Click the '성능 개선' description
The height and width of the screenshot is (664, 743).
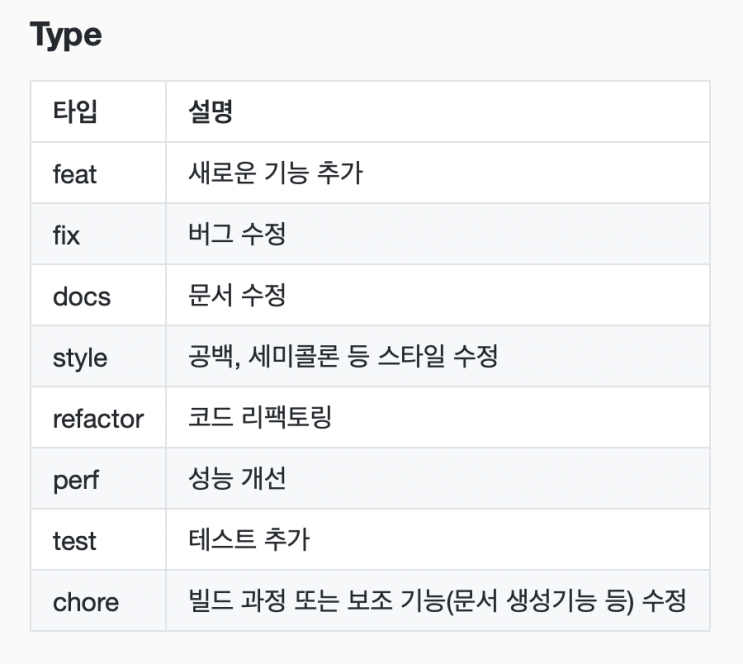(x=237, y=479)
